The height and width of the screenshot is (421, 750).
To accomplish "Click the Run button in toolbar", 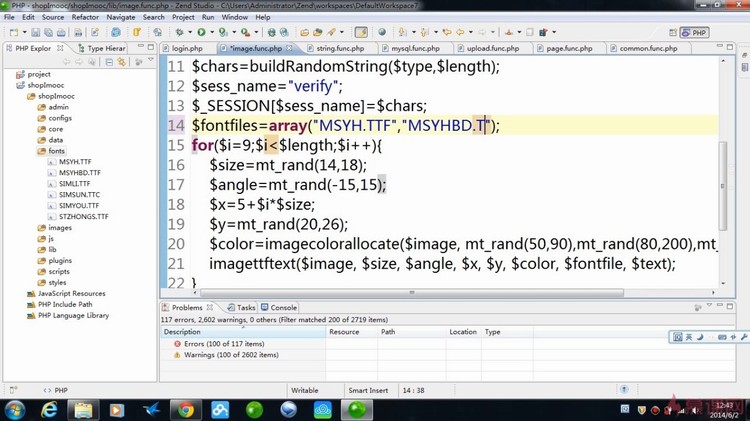I will pos(201,33).
